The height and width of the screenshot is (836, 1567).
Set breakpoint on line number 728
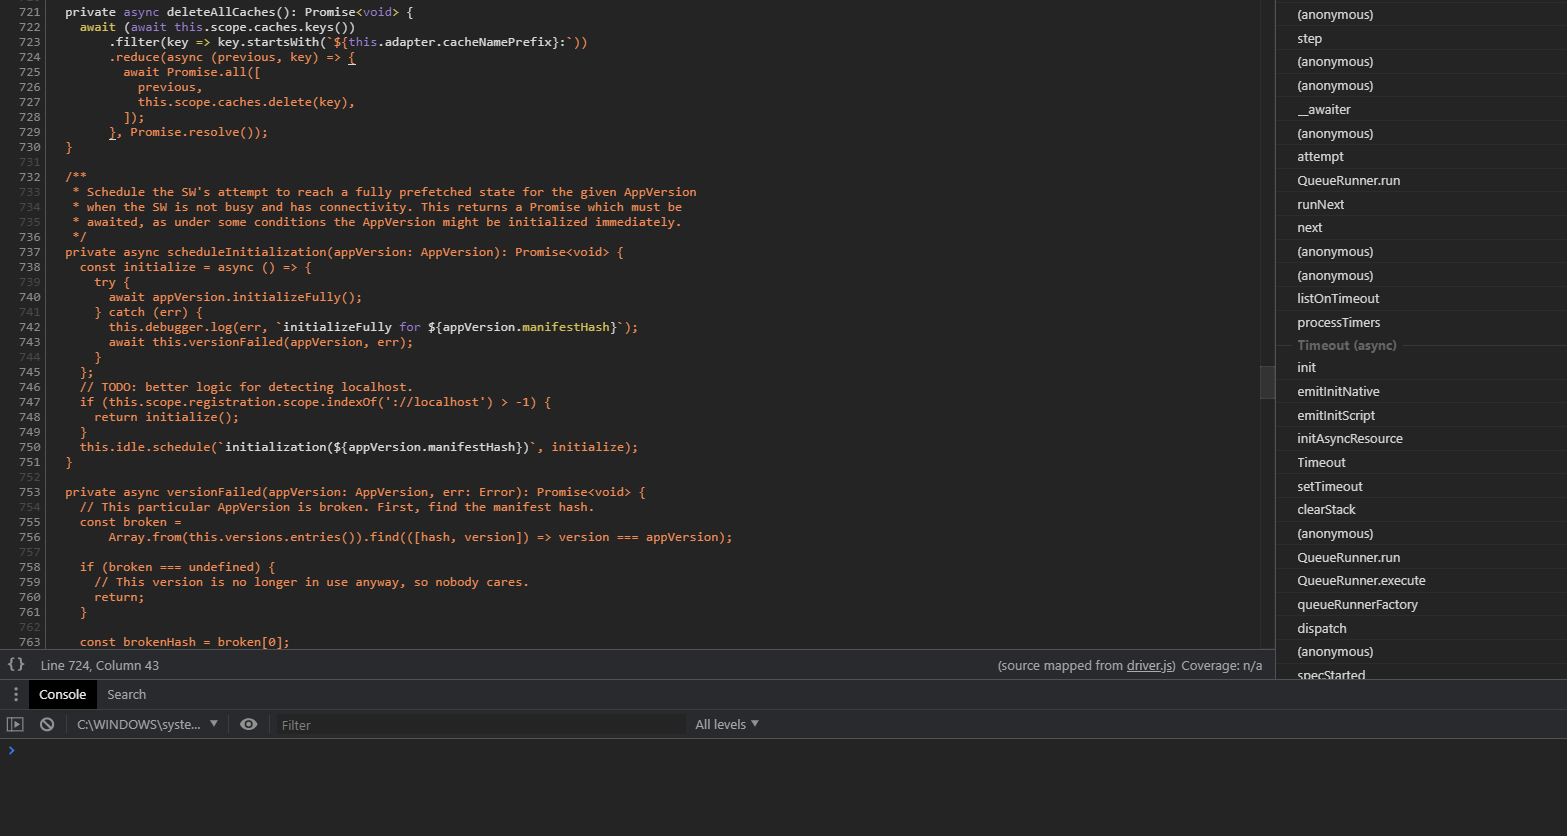pos(30,117)
